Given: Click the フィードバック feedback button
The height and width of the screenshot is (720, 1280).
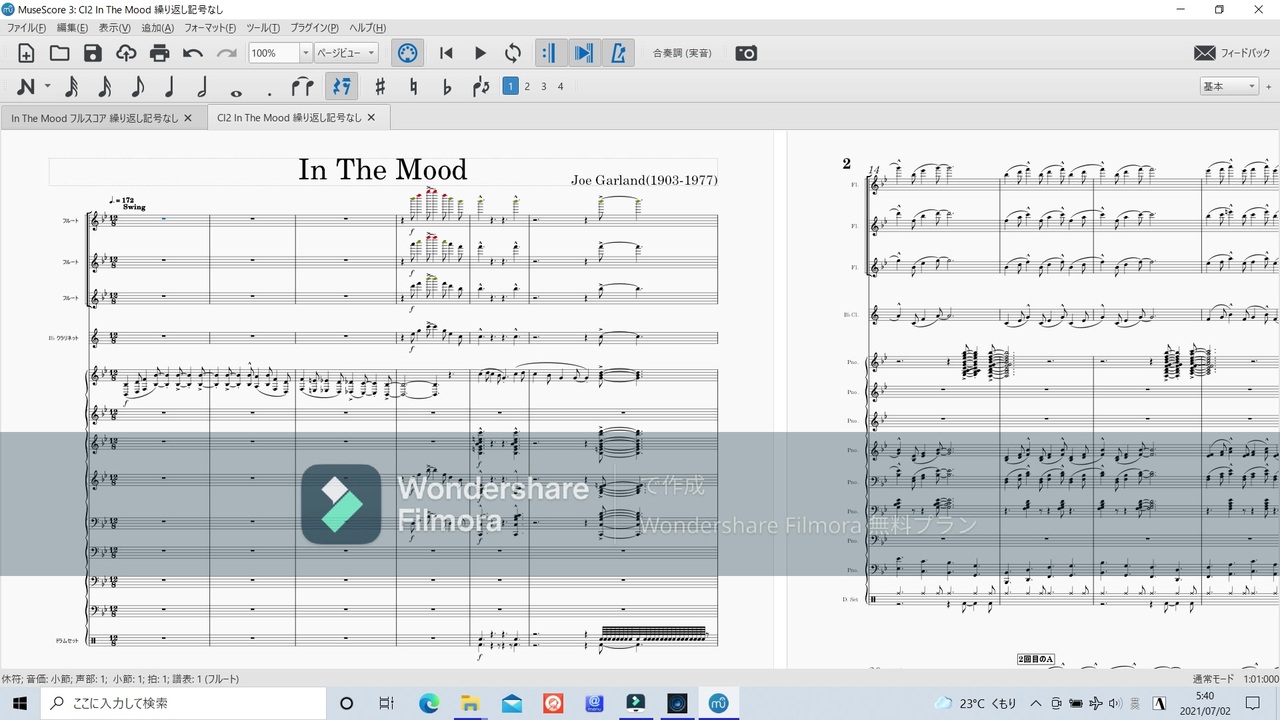Looking at the screenshot, I should pos(1232,53).
